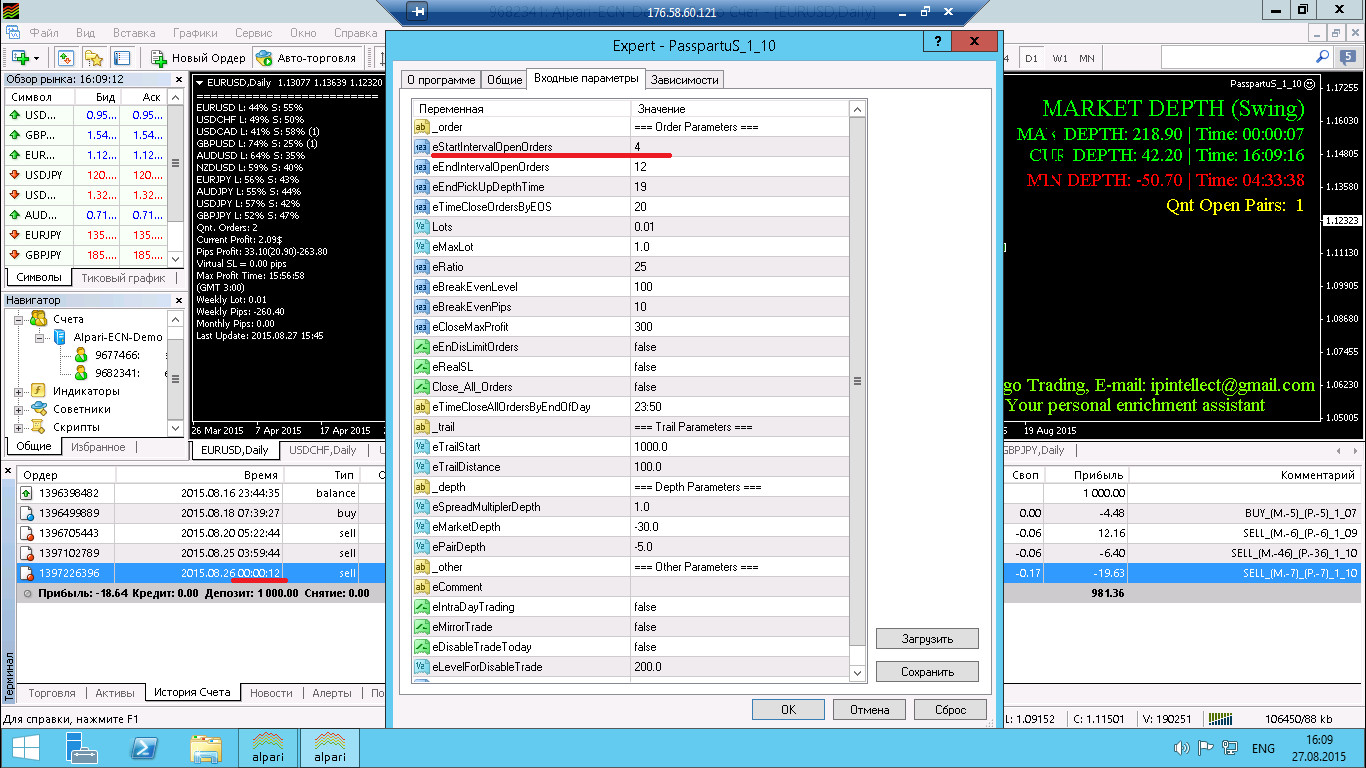The image size is (1366, 768).
Task: Switch to the Зависимости tab
Action: [x=684, y=79]
